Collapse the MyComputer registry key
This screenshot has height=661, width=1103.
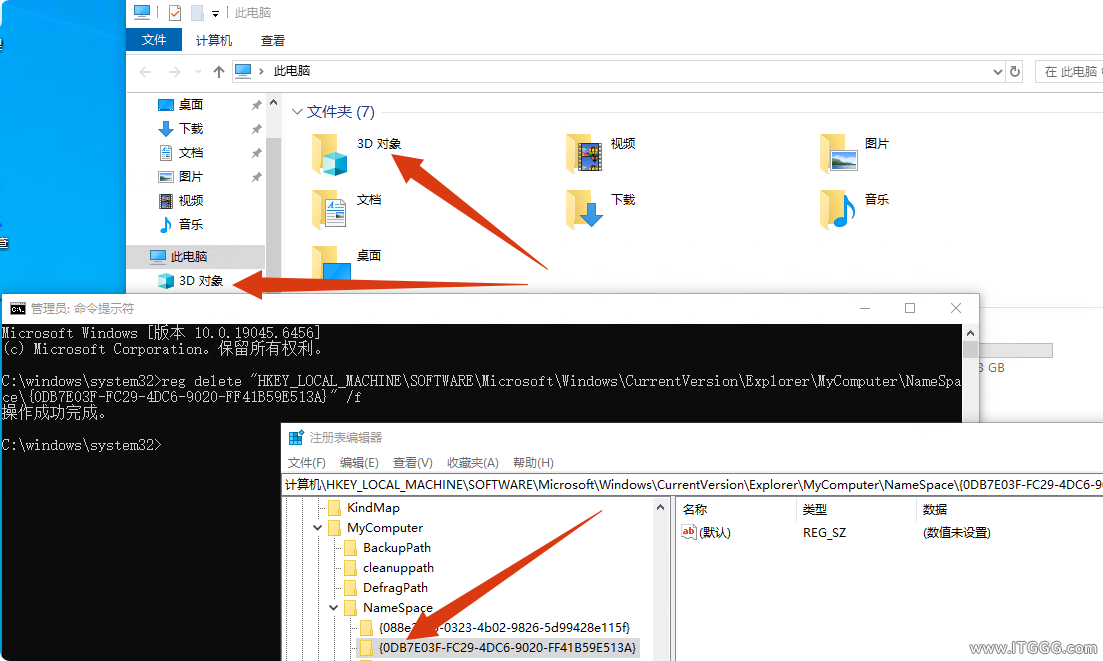(316, 527)
